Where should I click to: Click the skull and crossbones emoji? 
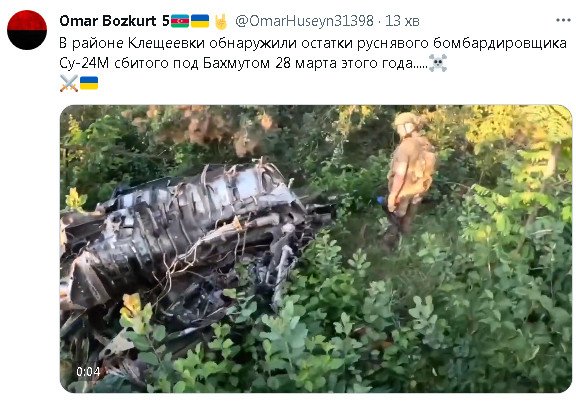438,63
